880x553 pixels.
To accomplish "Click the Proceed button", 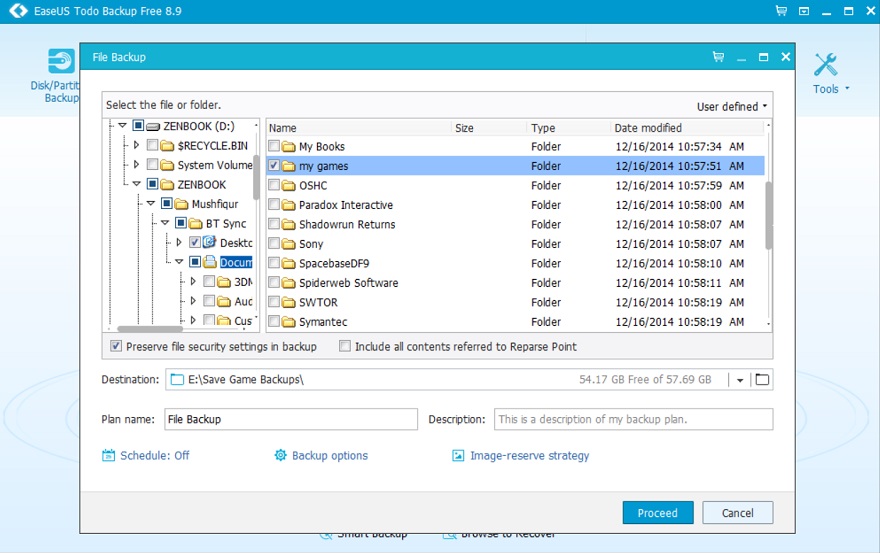I will pos(657,513).
